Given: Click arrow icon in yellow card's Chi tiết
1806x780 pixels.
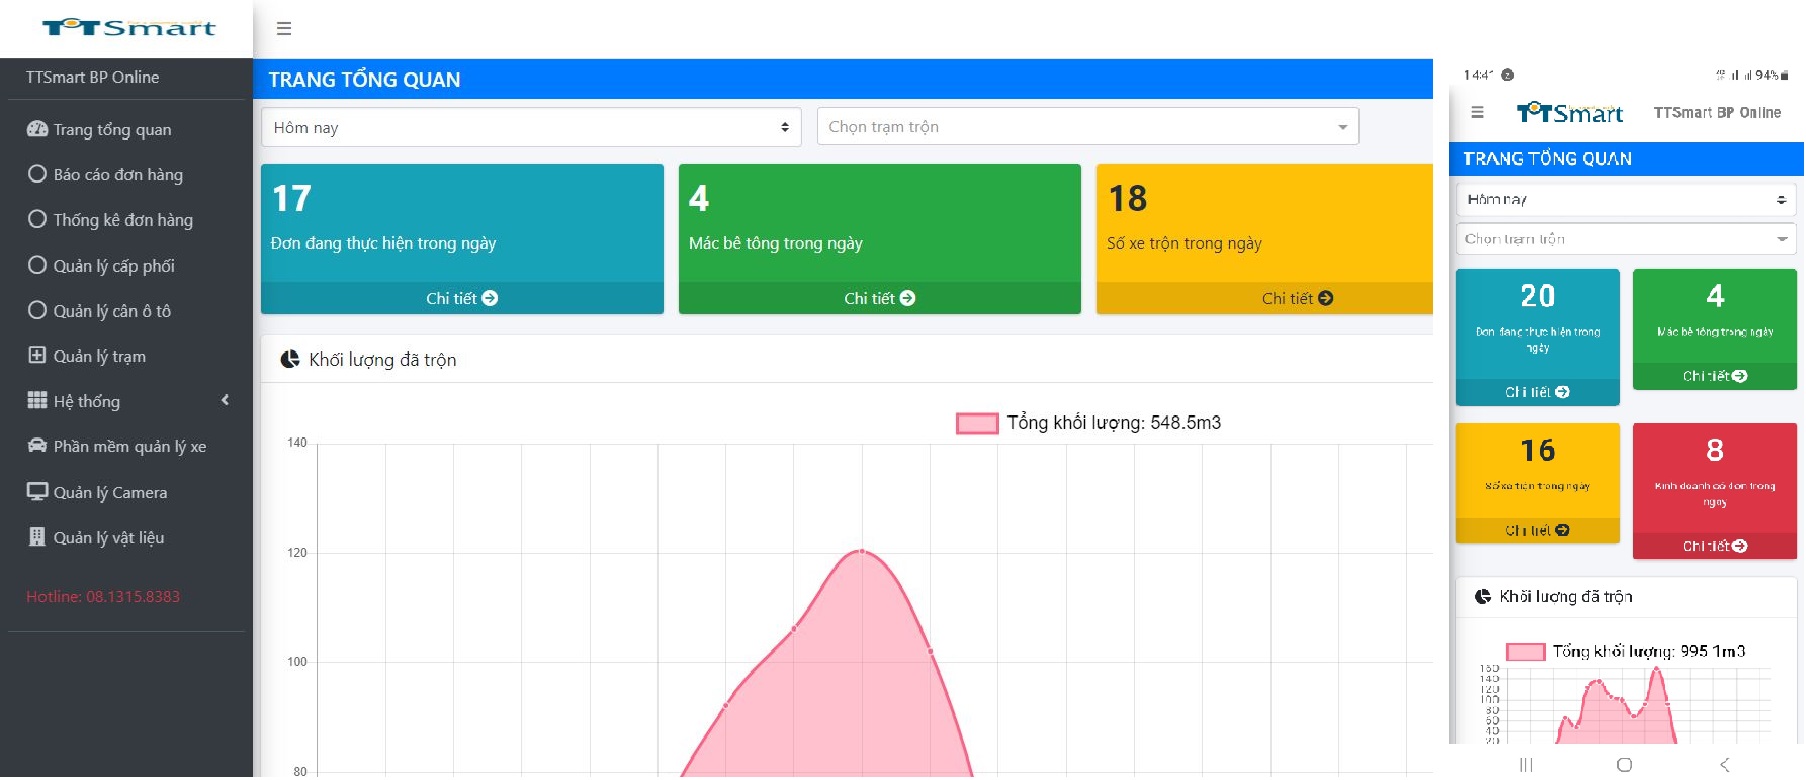Looking at the screenshot, I should [x=1325, y=298].
